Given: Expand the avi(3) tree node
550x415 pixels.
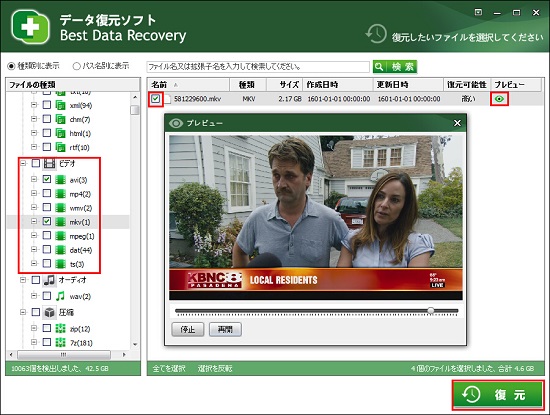Looking at the screenshot, I should [34, 179].
